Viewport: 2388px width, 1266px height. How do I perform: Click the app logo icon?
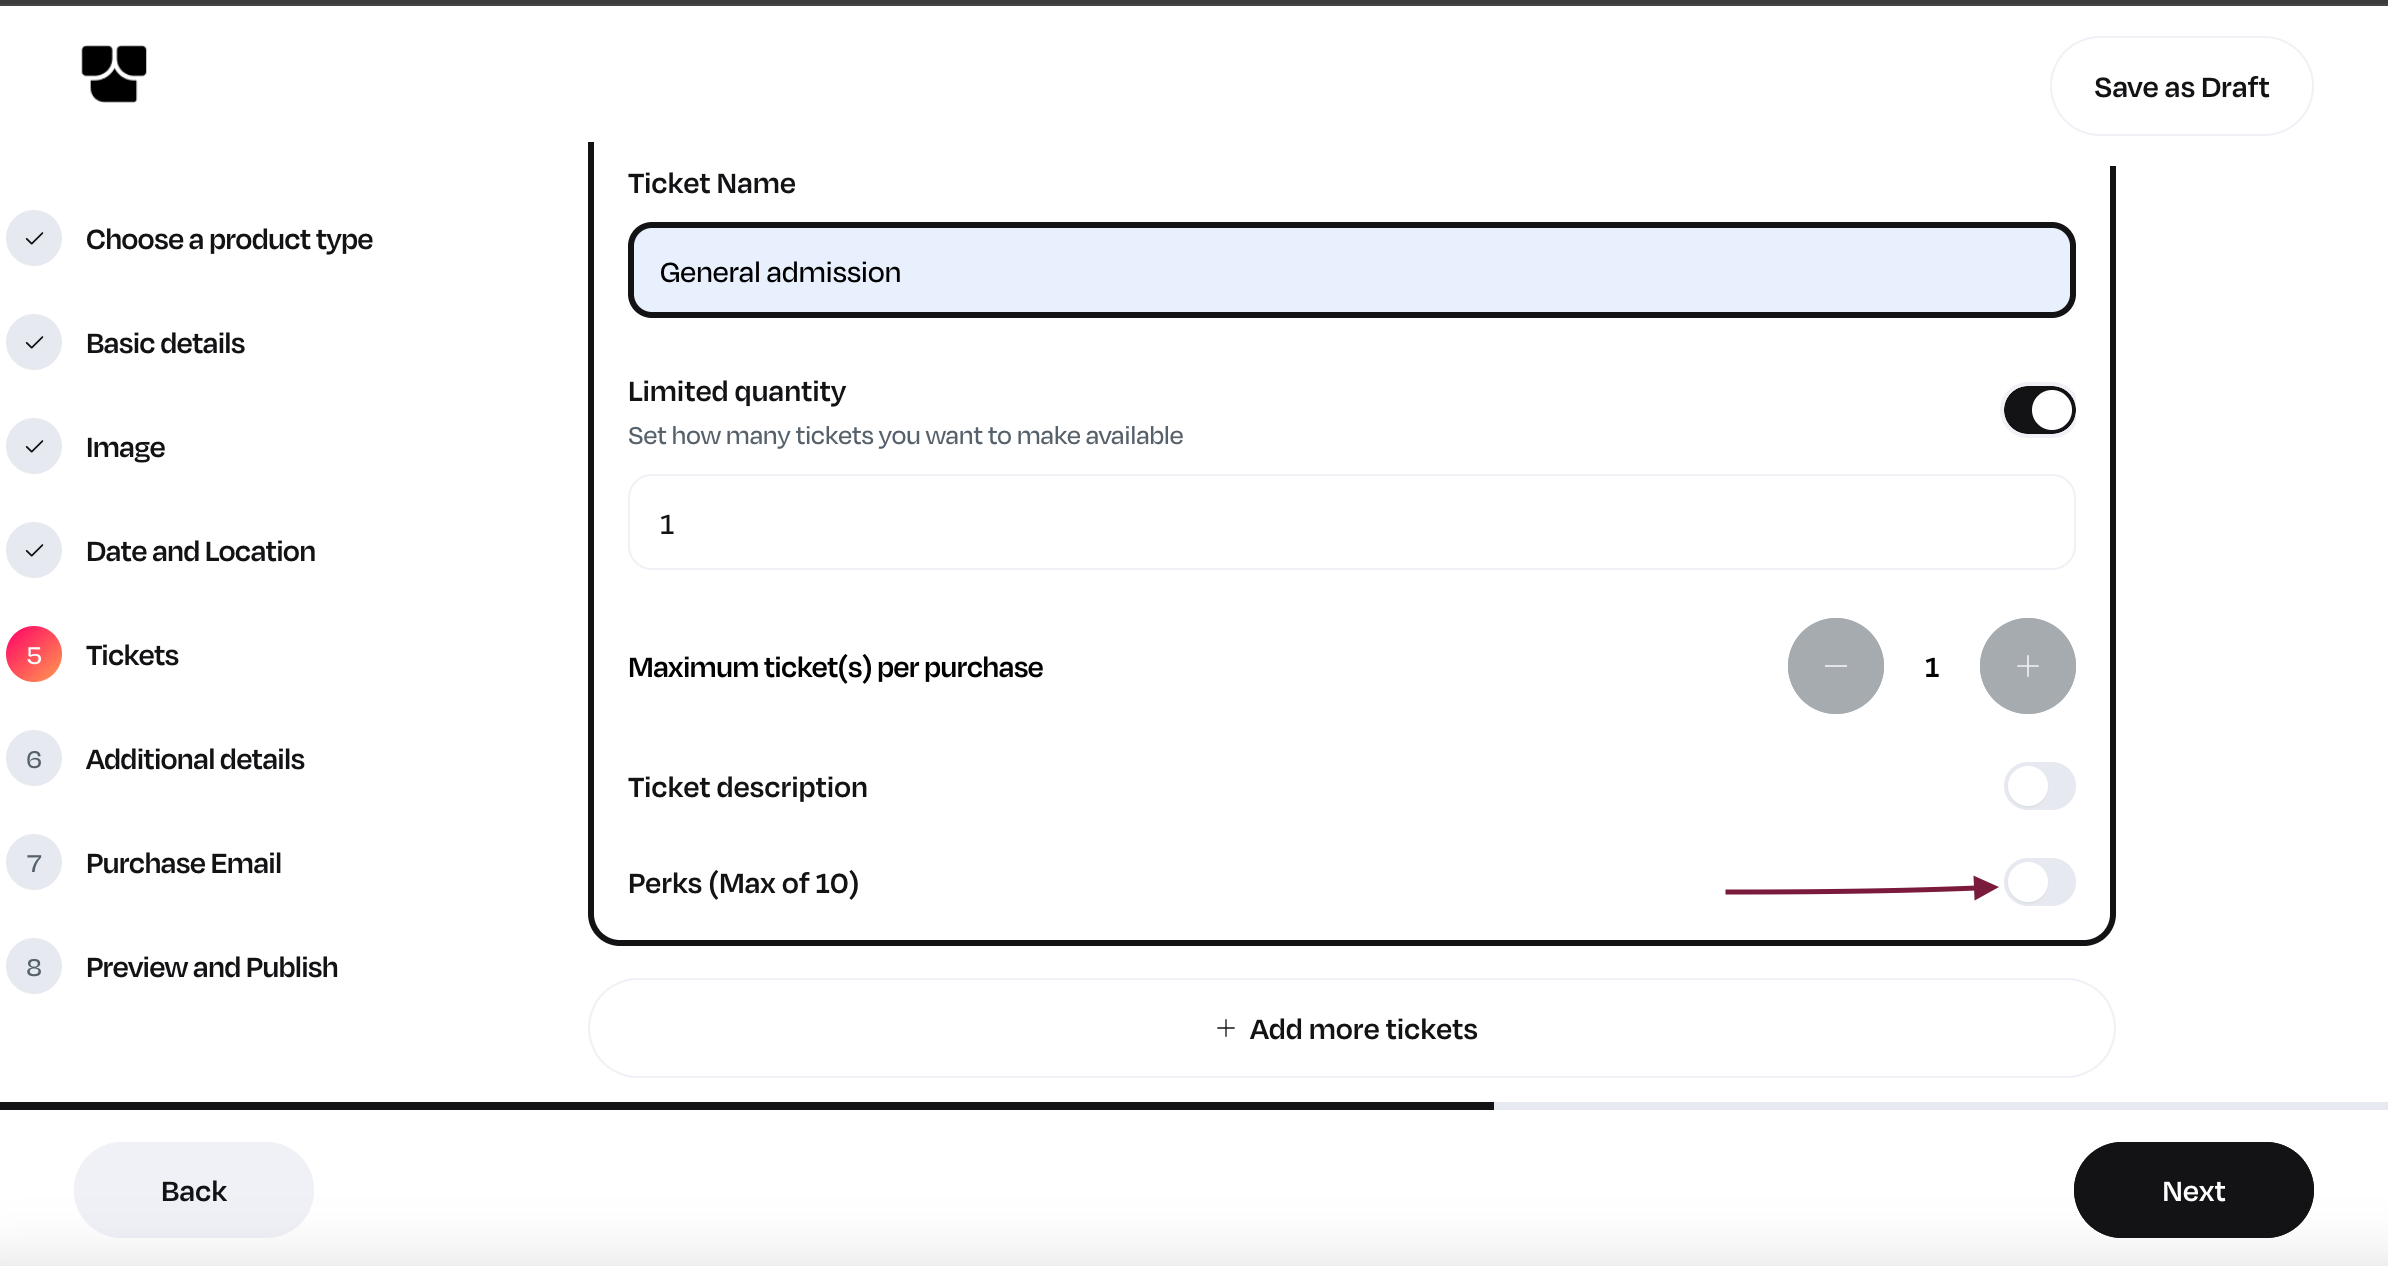(114, 73)
